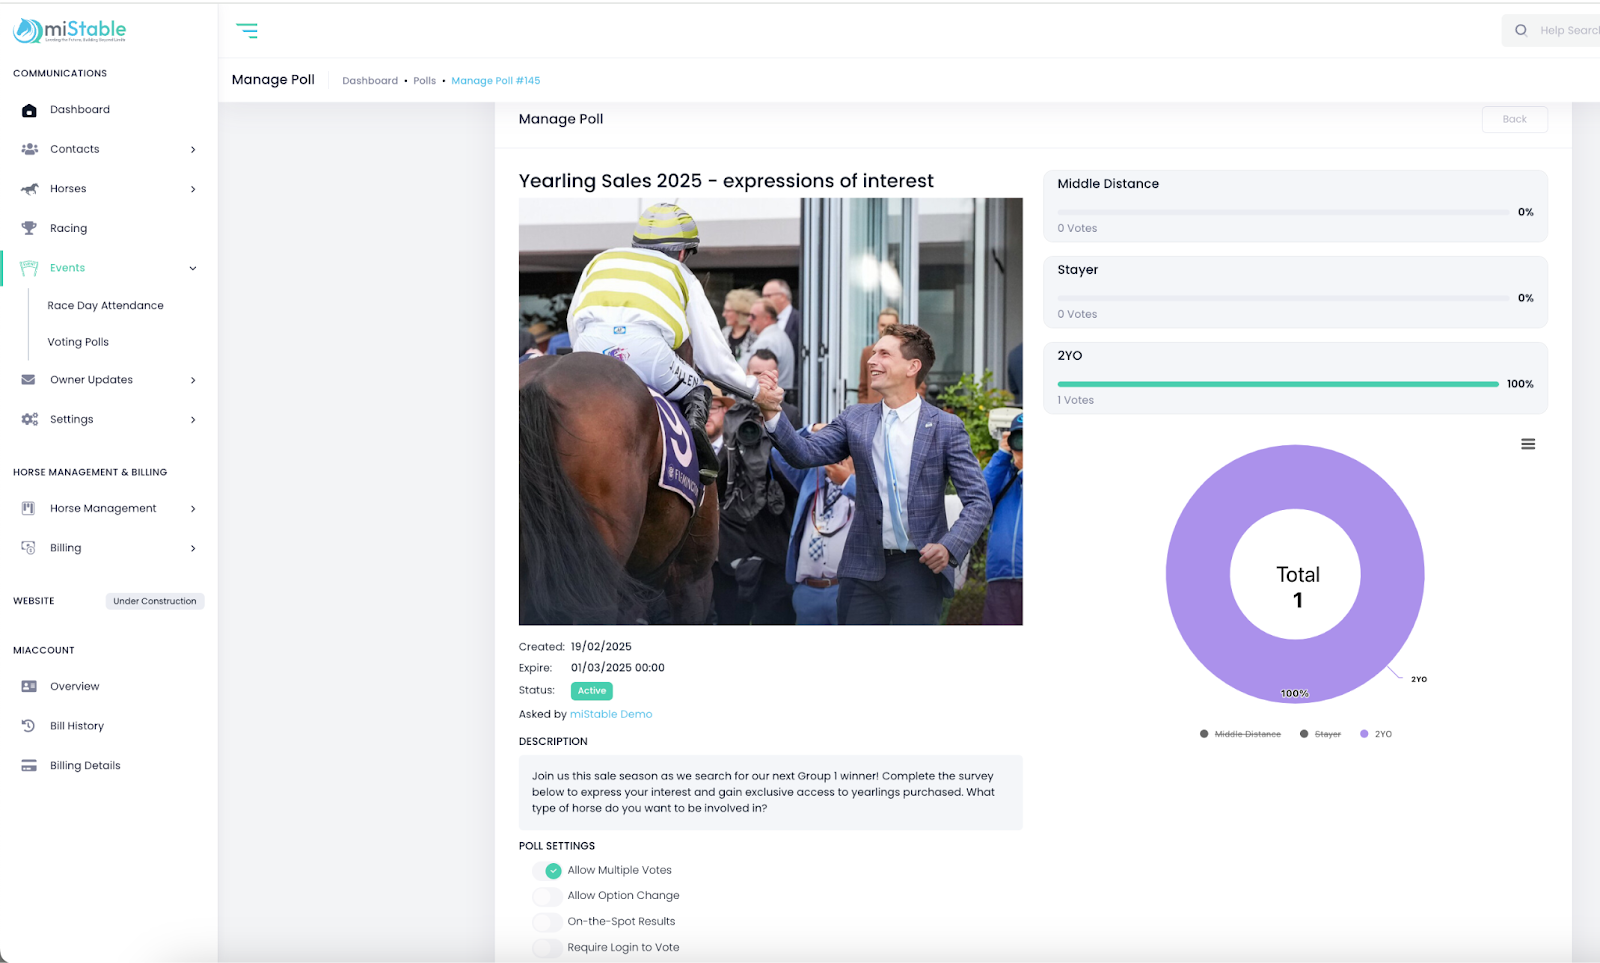Open the miStable Demo link

610,714
